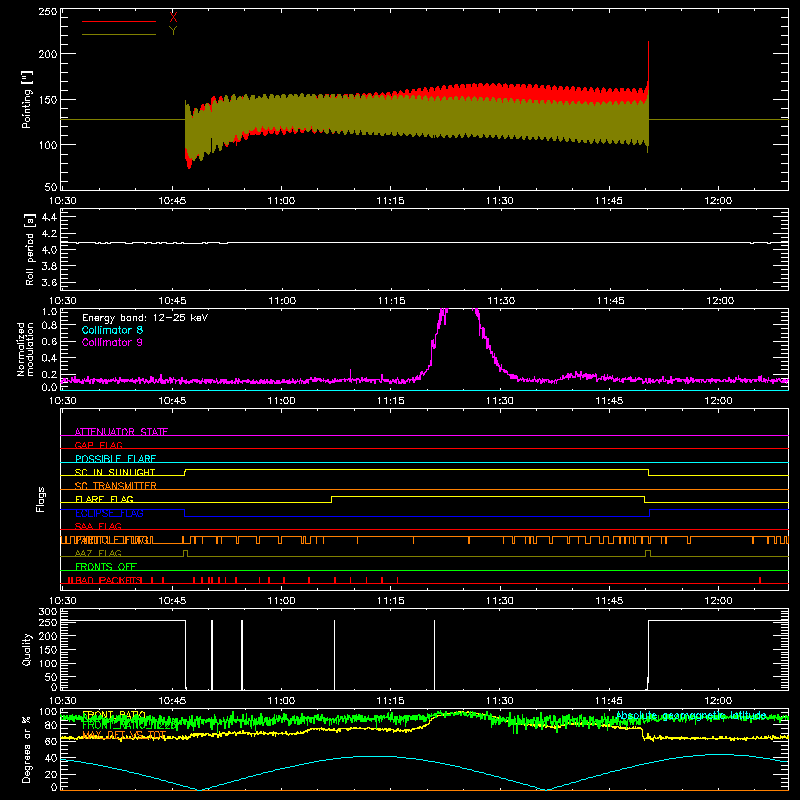
Task: Click the magenta 'Collimator 9' legend entry
Action: tap(112, 342)
